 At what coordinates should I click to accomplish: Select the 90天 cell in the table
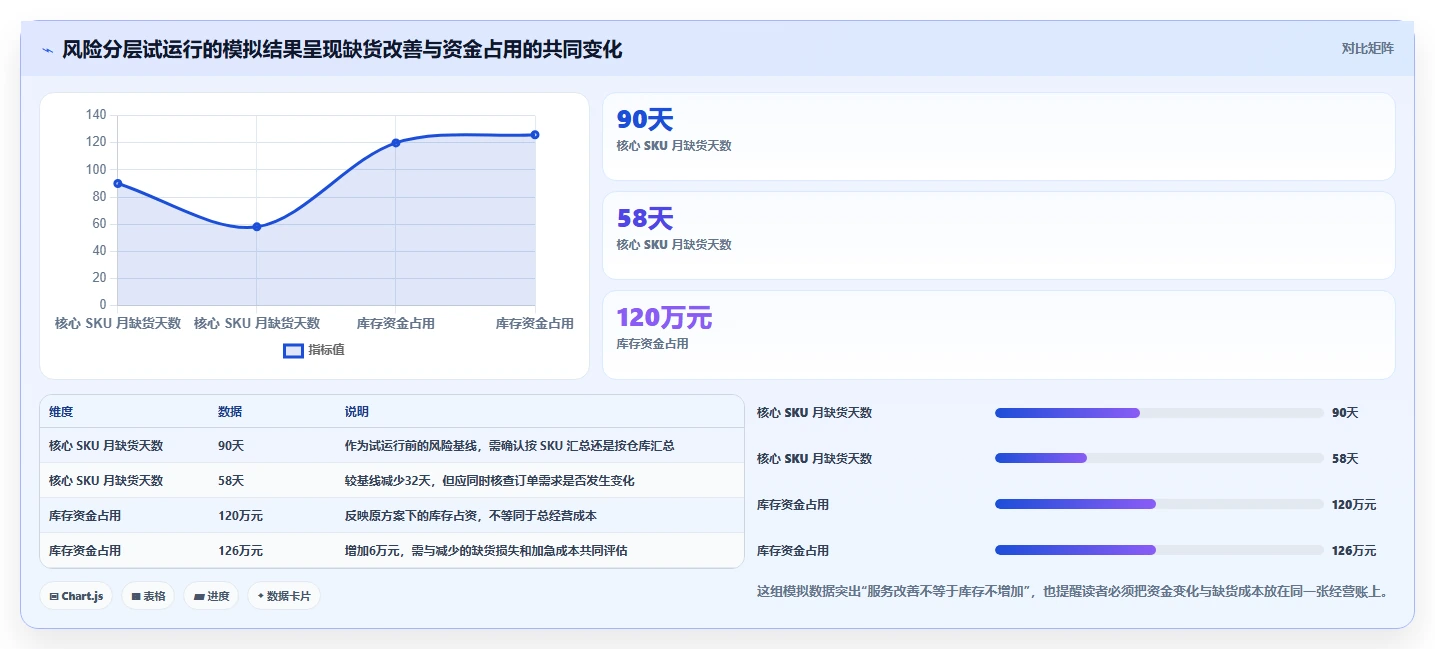pos(231,446)
